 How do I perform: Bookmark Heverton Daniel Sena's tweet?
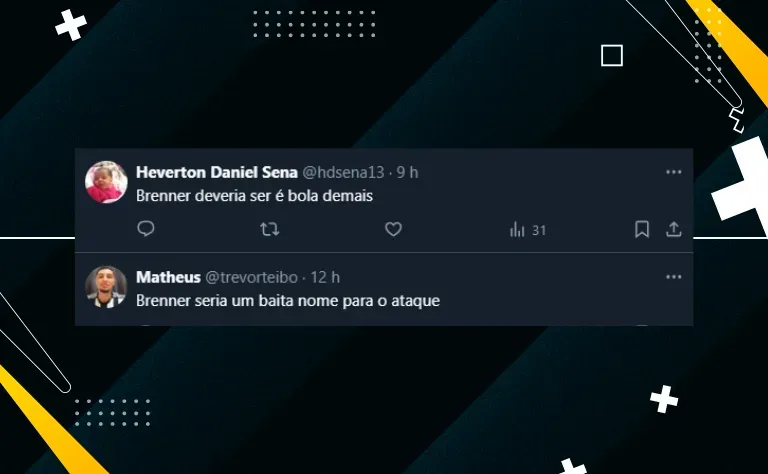pos(642,229)
